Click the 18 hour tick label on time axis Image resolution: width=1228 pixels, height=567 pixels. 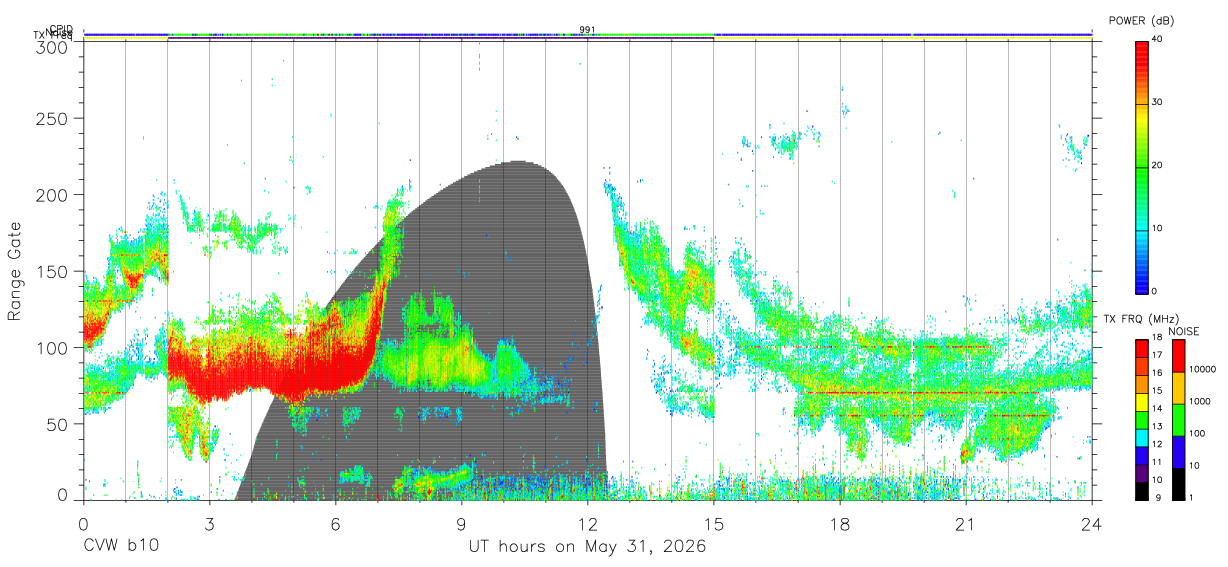tap(839, 524)
